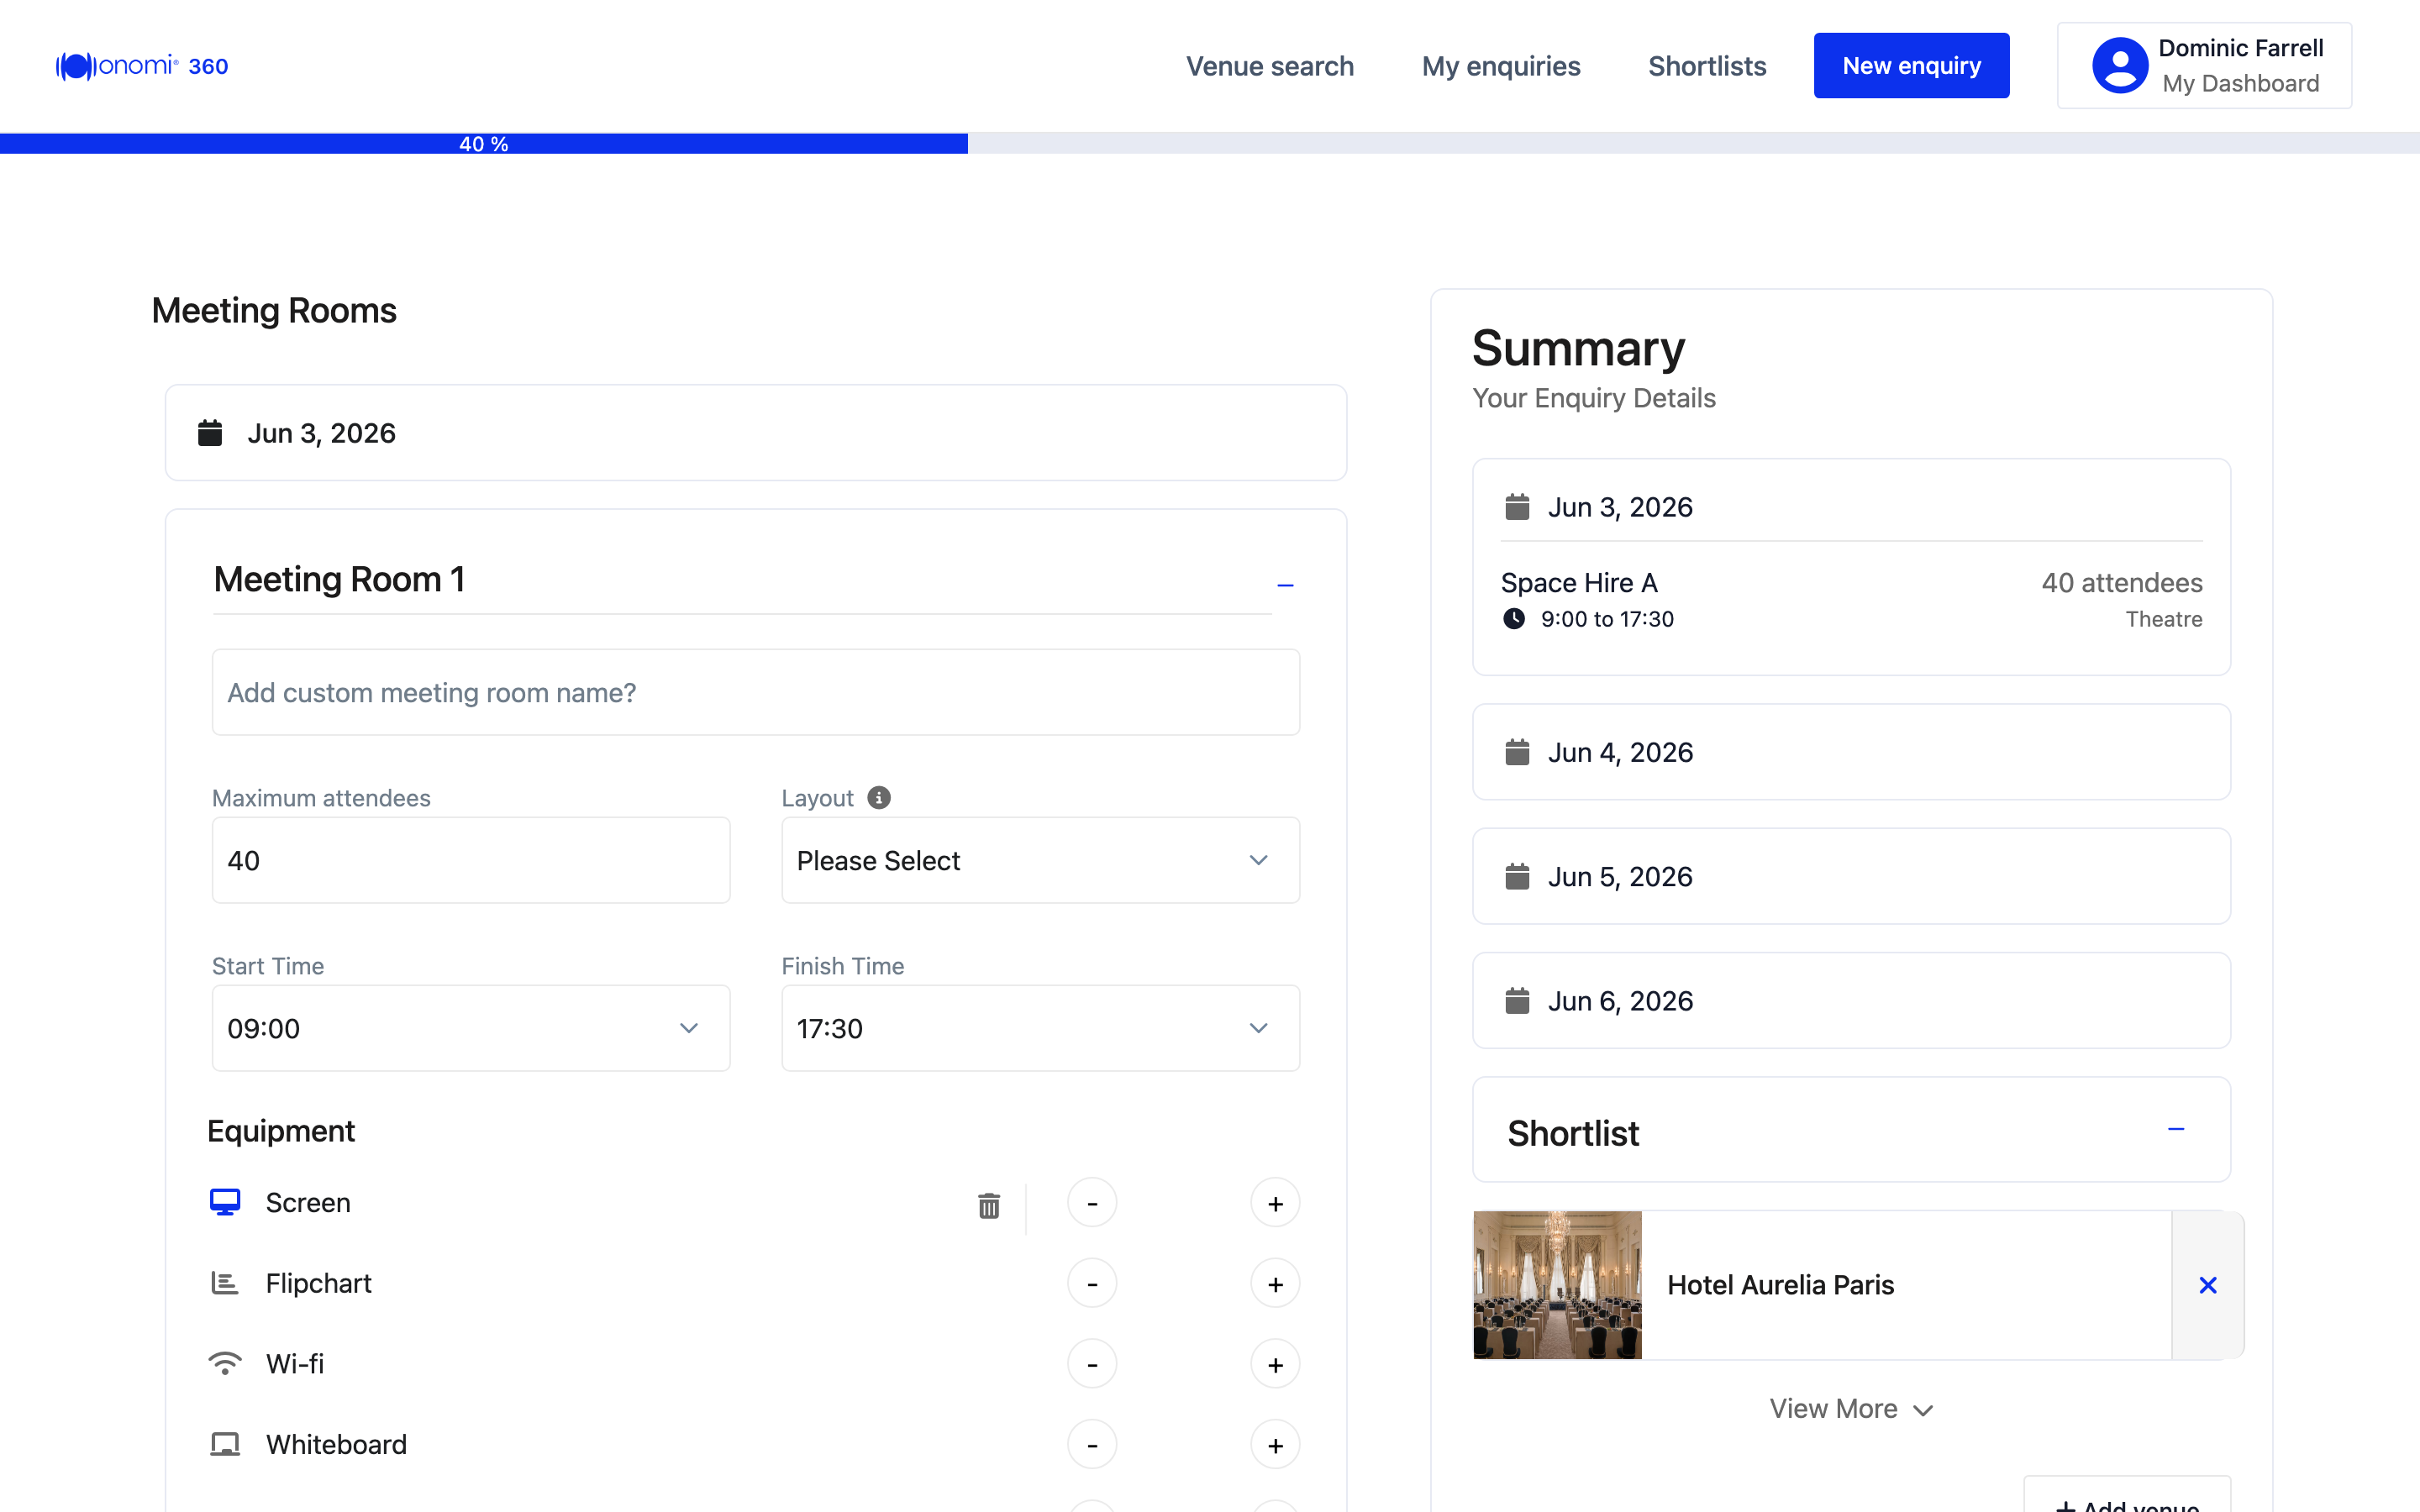Image resolution: width=2420 pixels, height=1512 pixels.
Task: Click the Summary Jun 5, 2026 calendar icon
Action: 1517,877
